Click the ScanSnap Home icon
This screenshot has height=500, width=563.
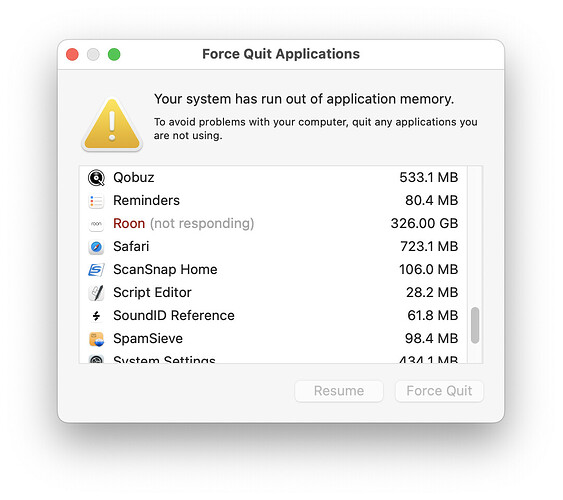pos(96,270)
